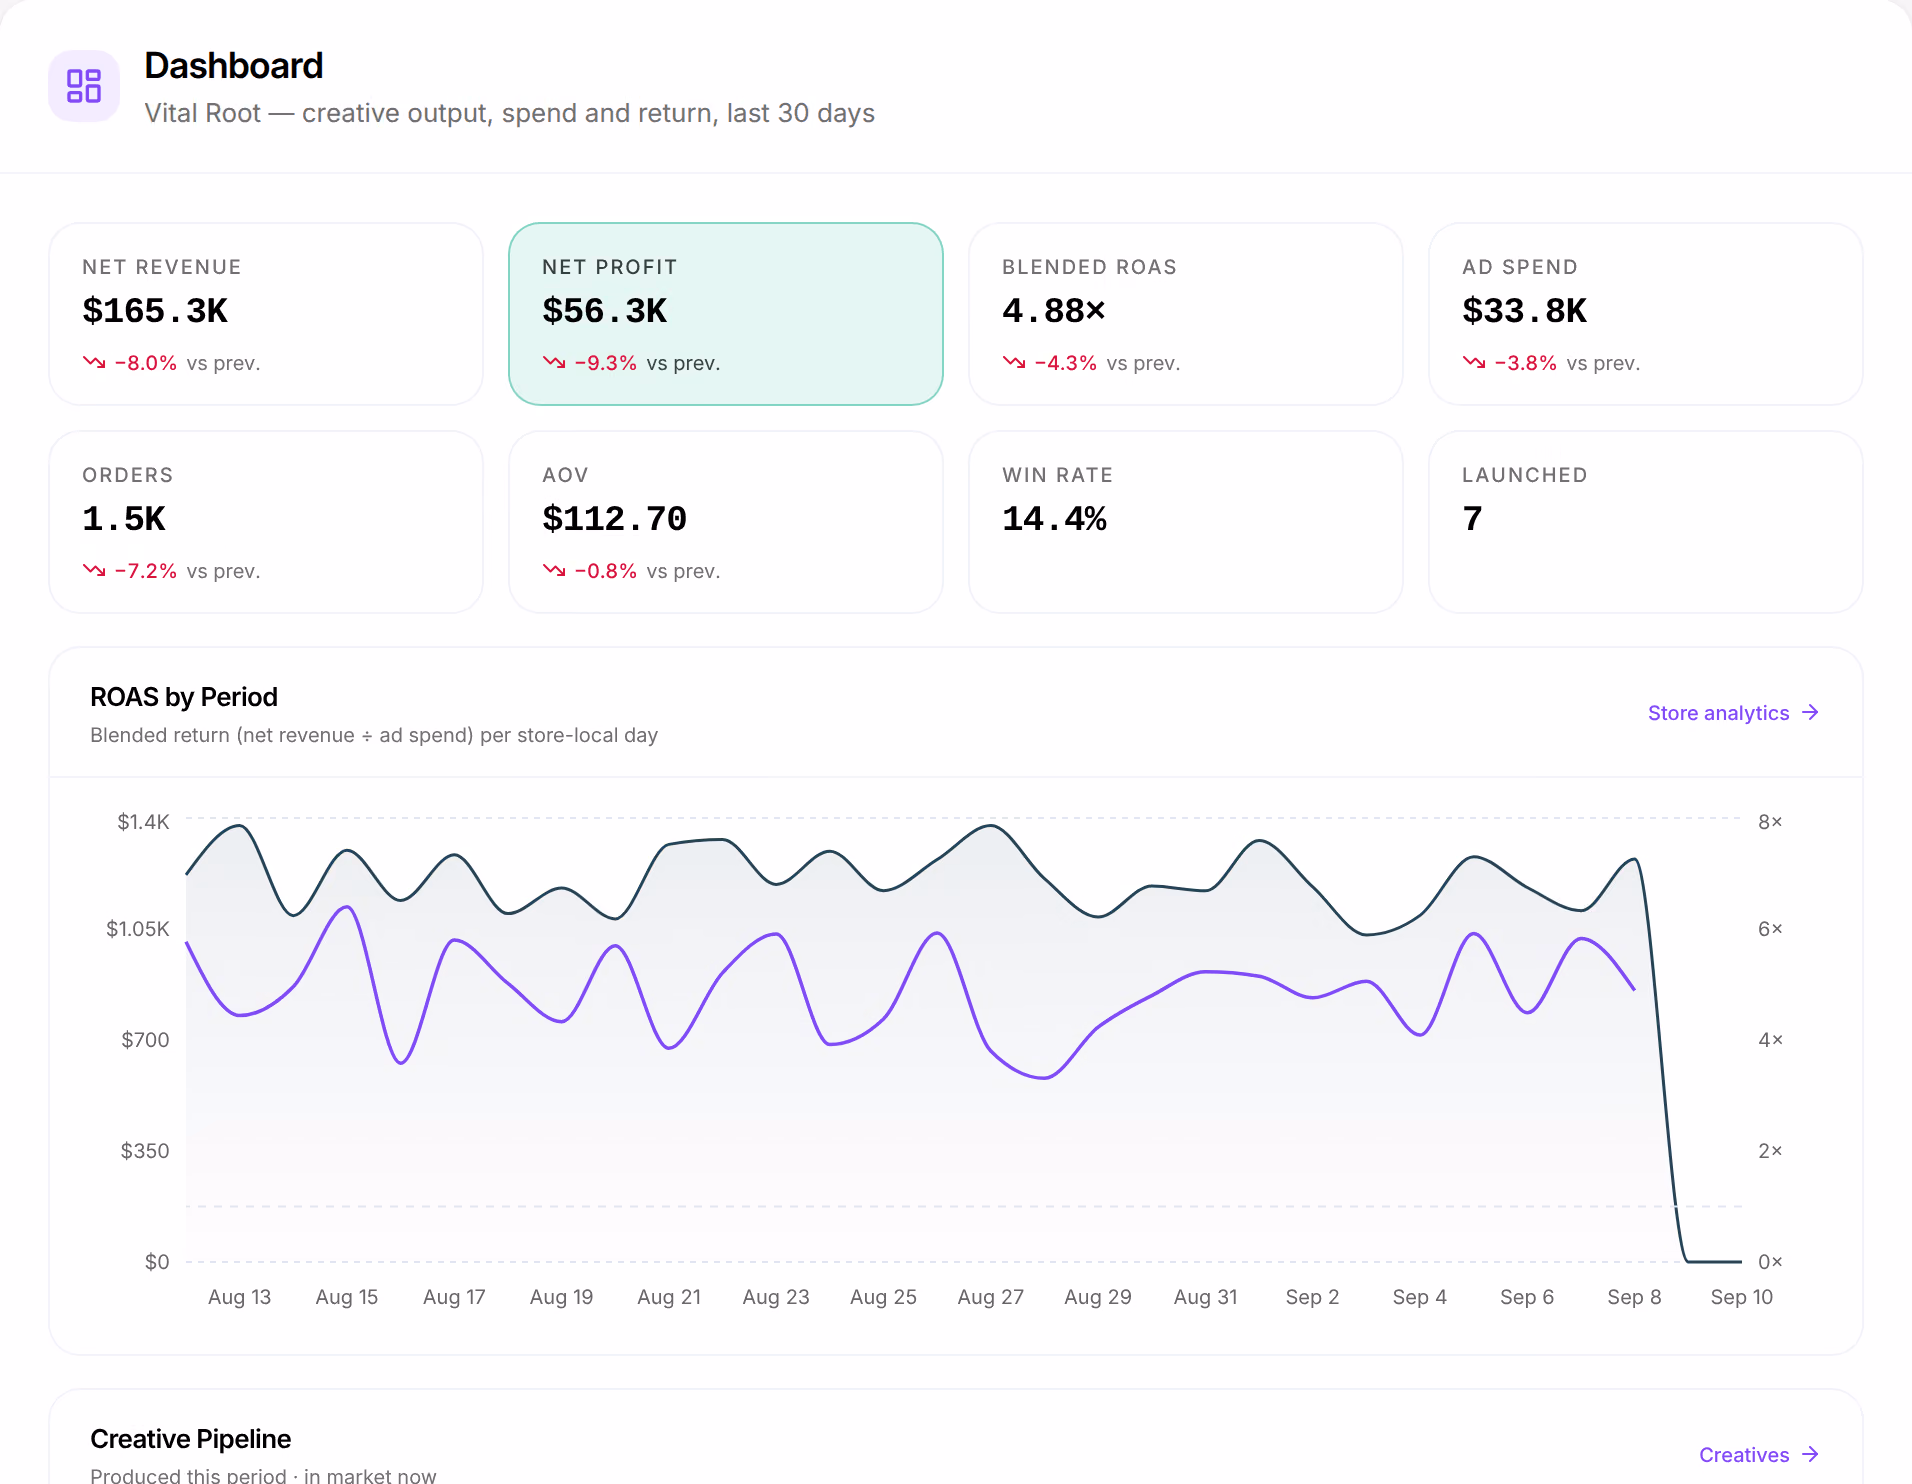This screenshot has width=1912, height=1484.
Task: Click the down-trend icon on Net Revenue card
Action: point(94,363)
